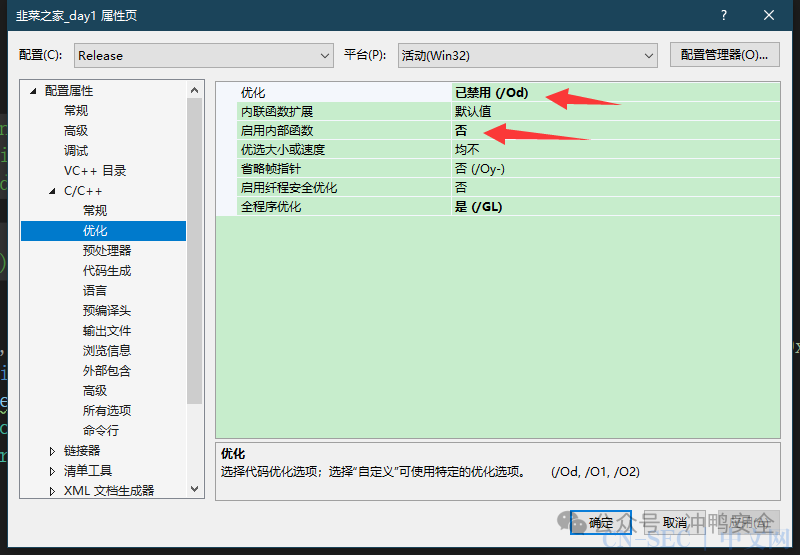800x555 pixels.
Task: Click the 均不 value cell
Action: 616,149
